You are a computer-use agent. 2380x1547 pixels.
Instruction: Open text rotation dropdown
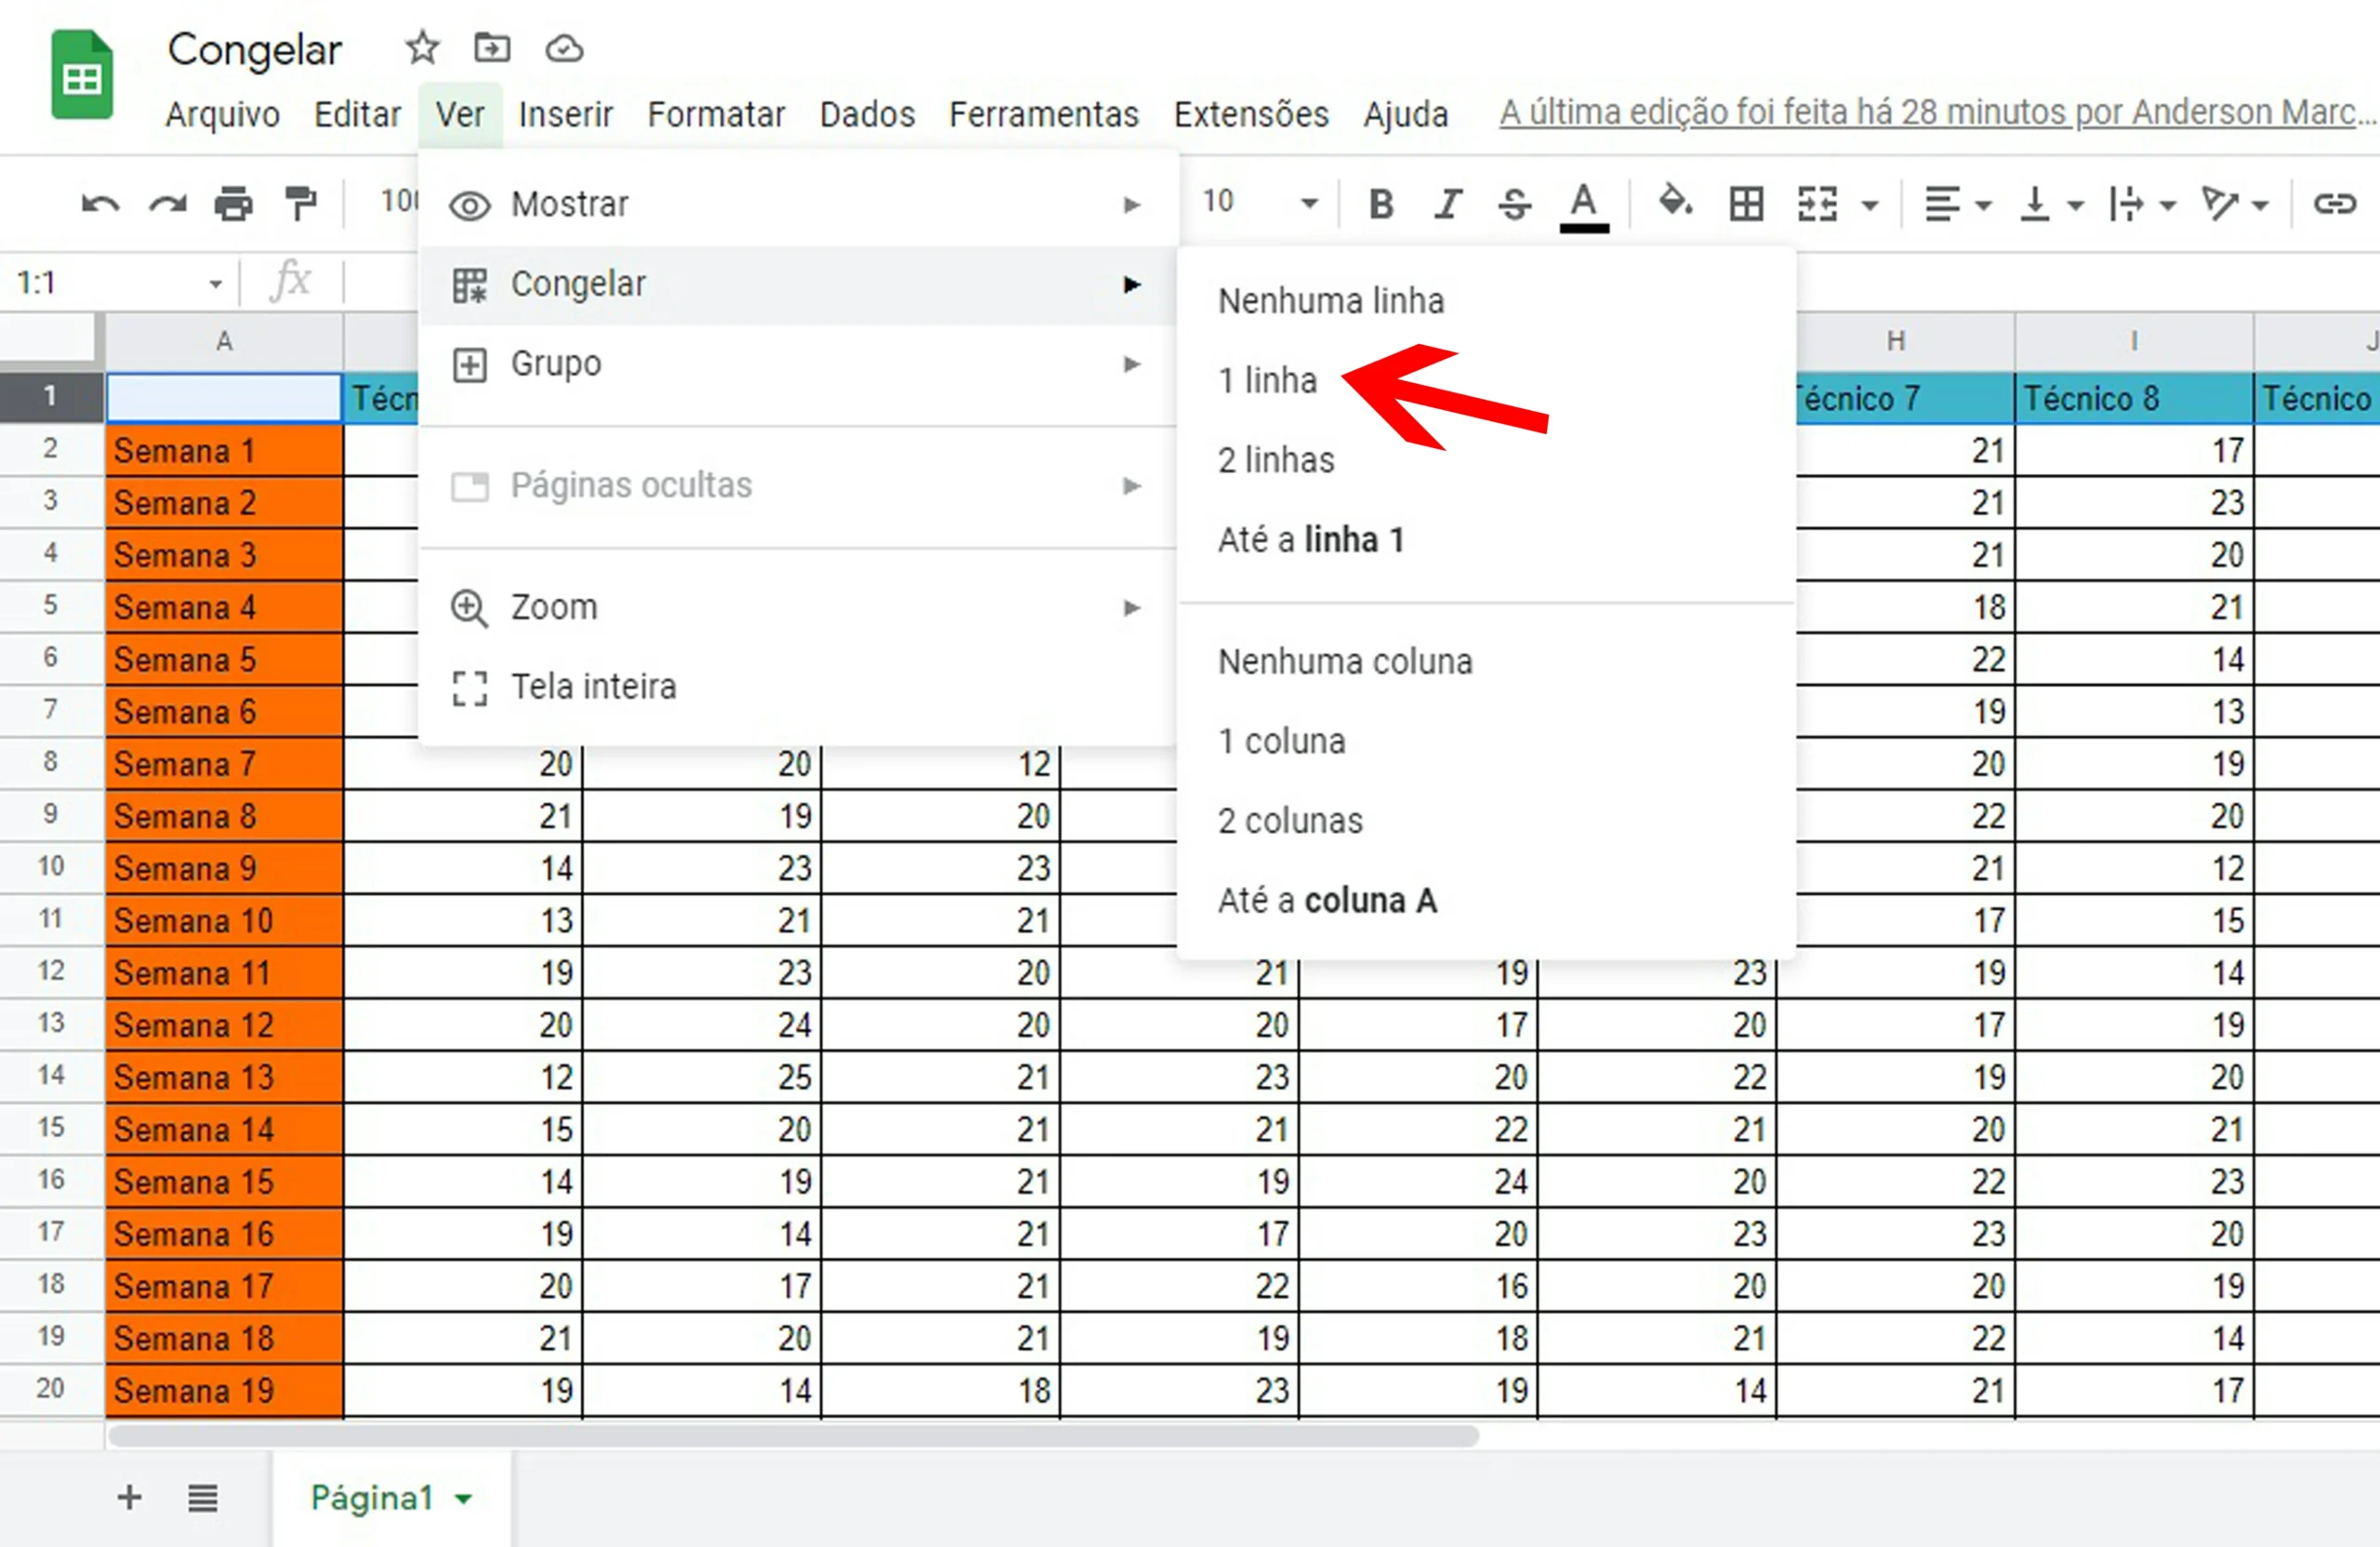2234,204
